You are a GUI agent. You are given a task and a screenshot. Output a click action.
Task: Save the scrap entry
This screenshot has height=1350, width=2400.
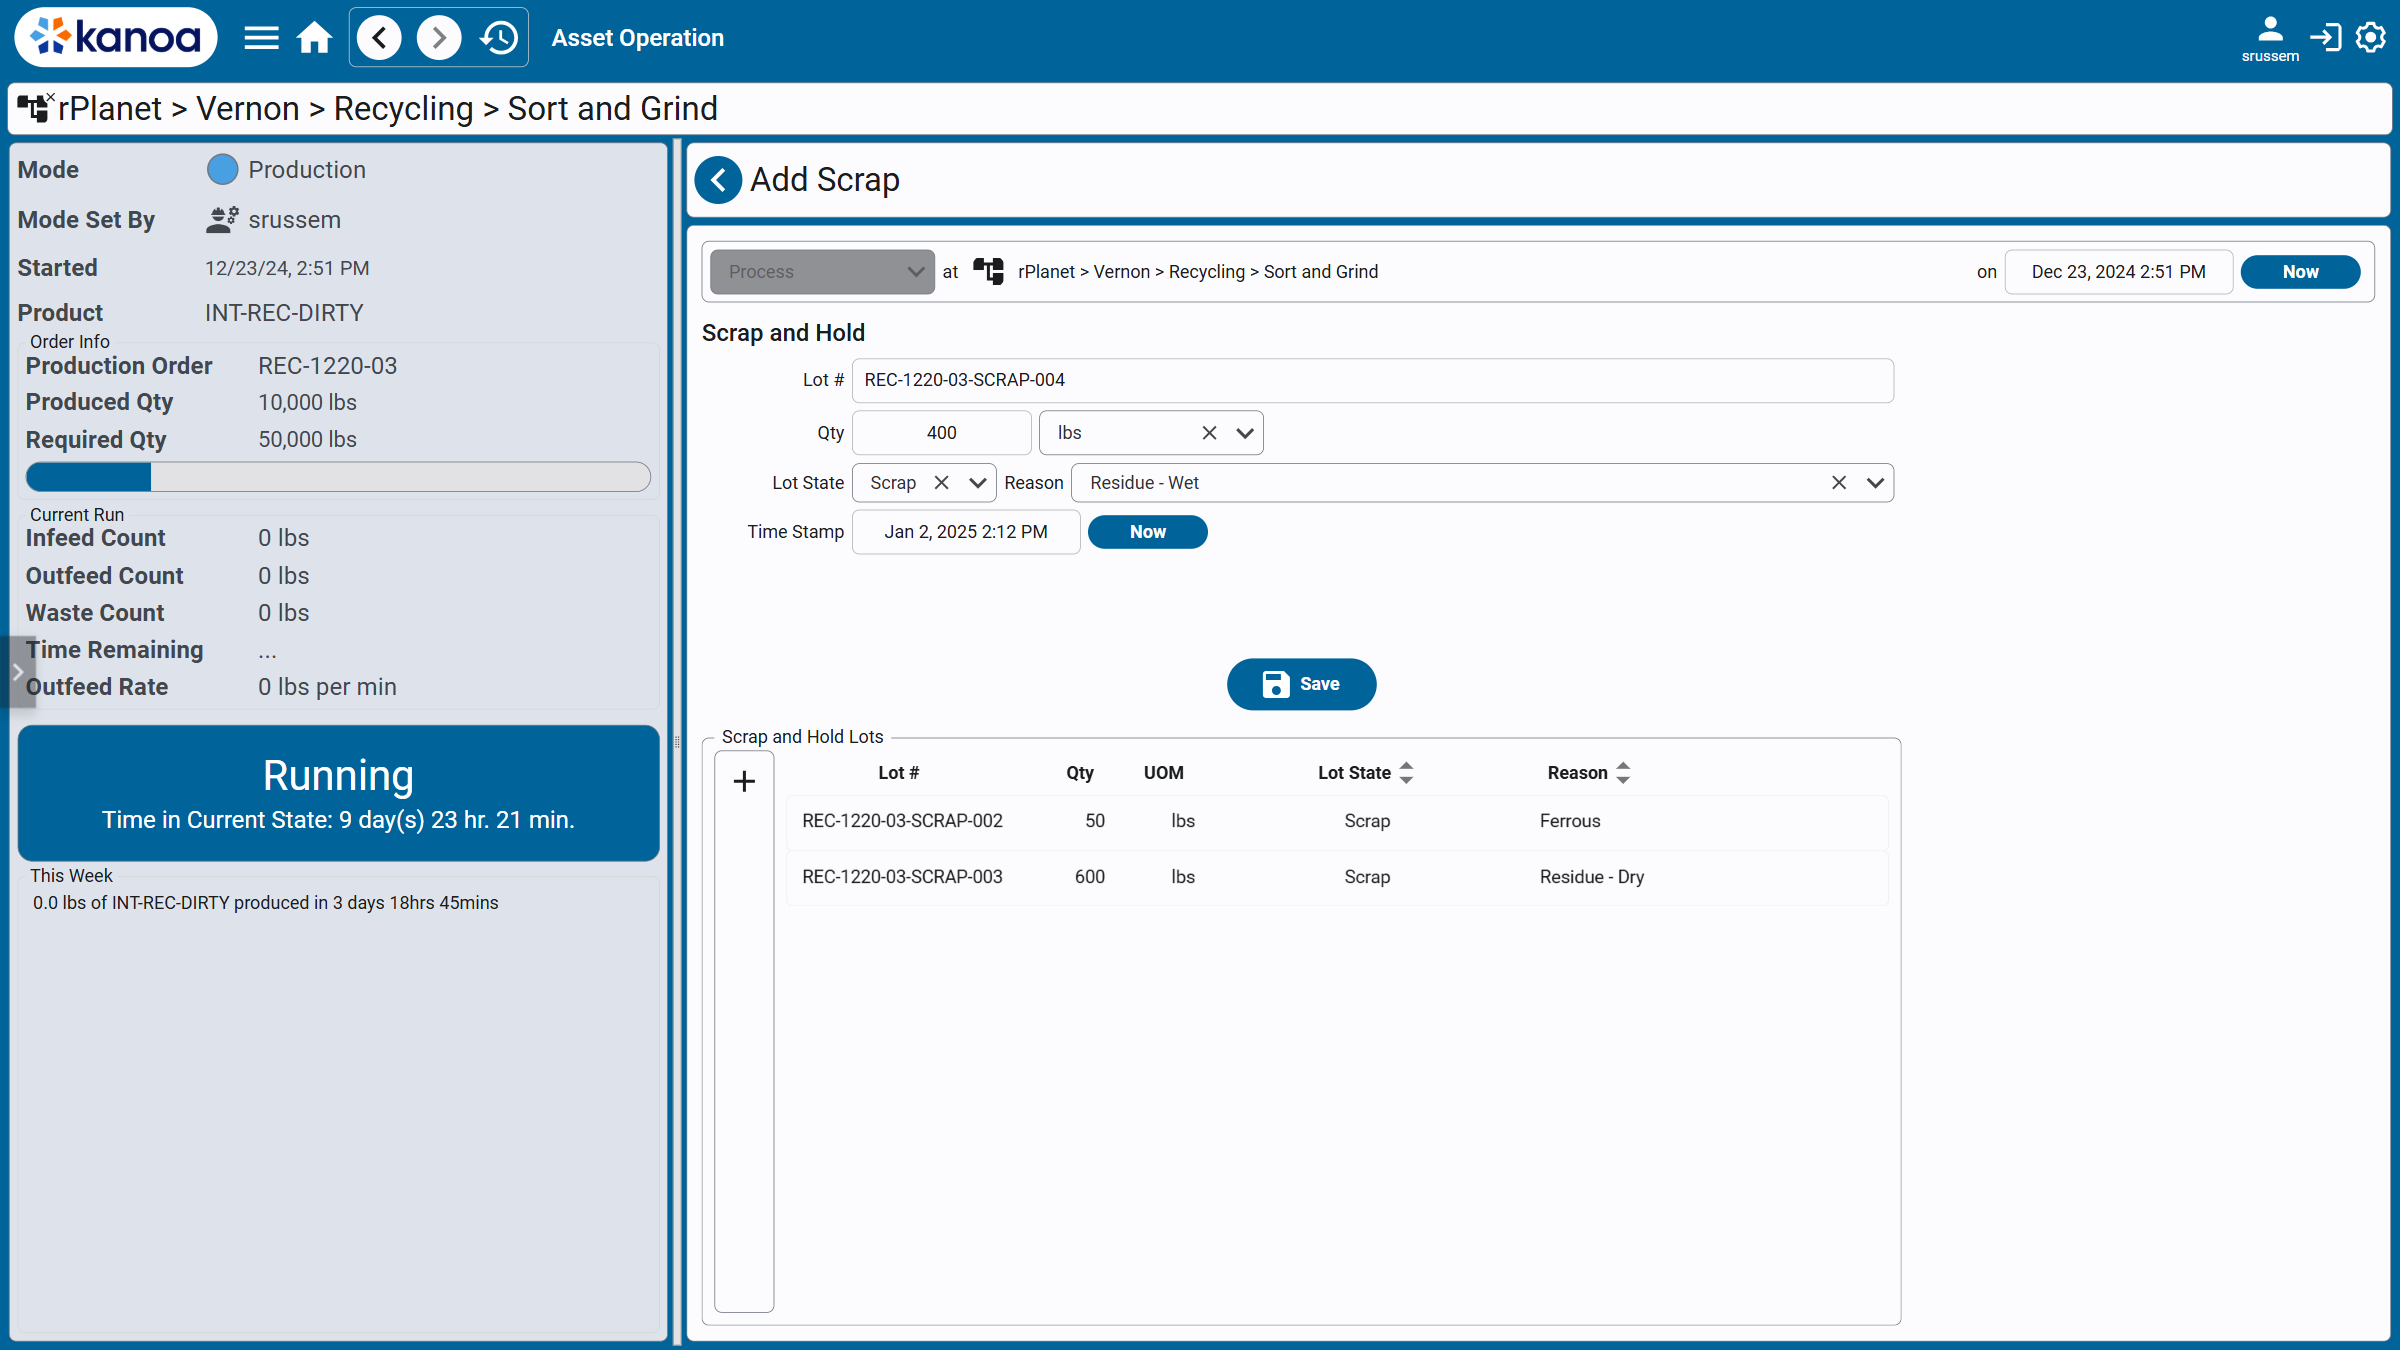(x=1301, y=684)
